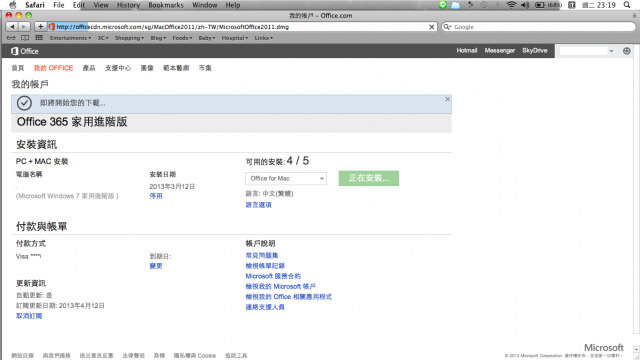Expand Baby bookmarks folder
The height and width of the screenshot is (360, 640).
coord(207,38)
